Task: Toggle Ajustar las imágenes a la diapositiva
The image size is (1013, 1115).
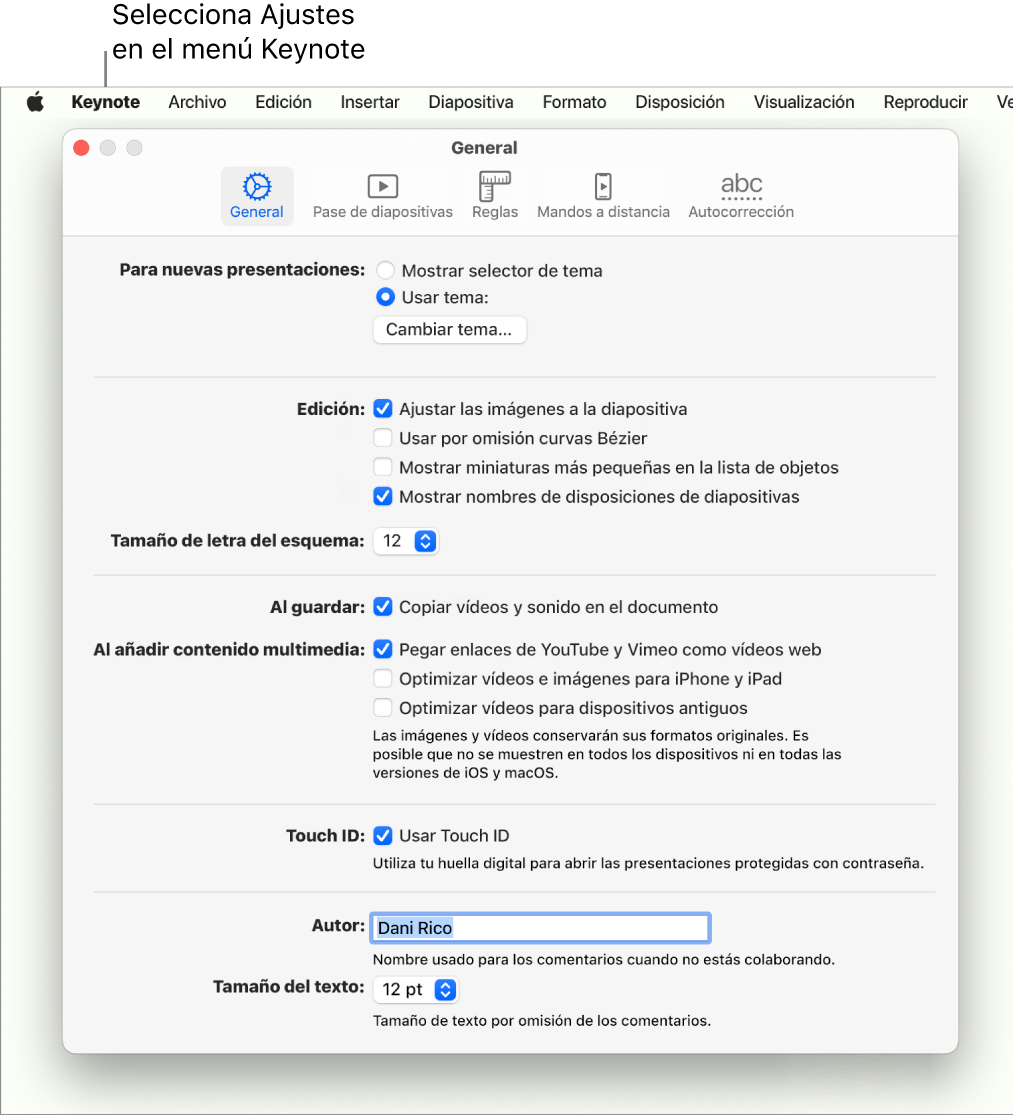Action: pos(382,409)
